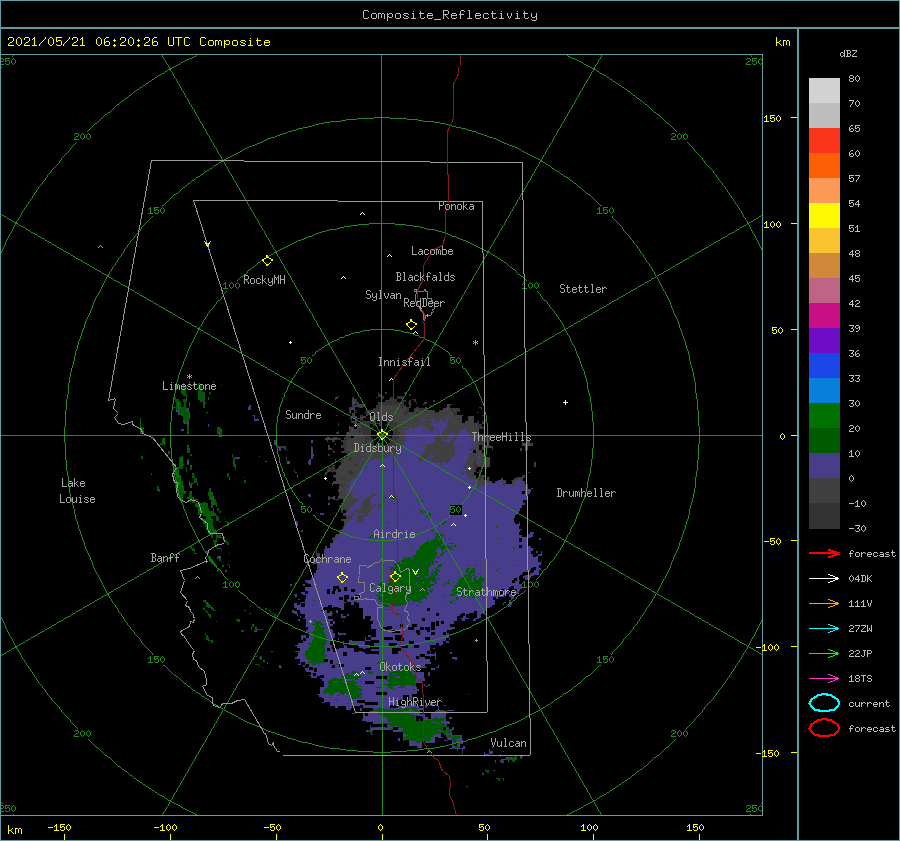
Task: Click the red forecast arrow in legend
Action: coord(824,553)
